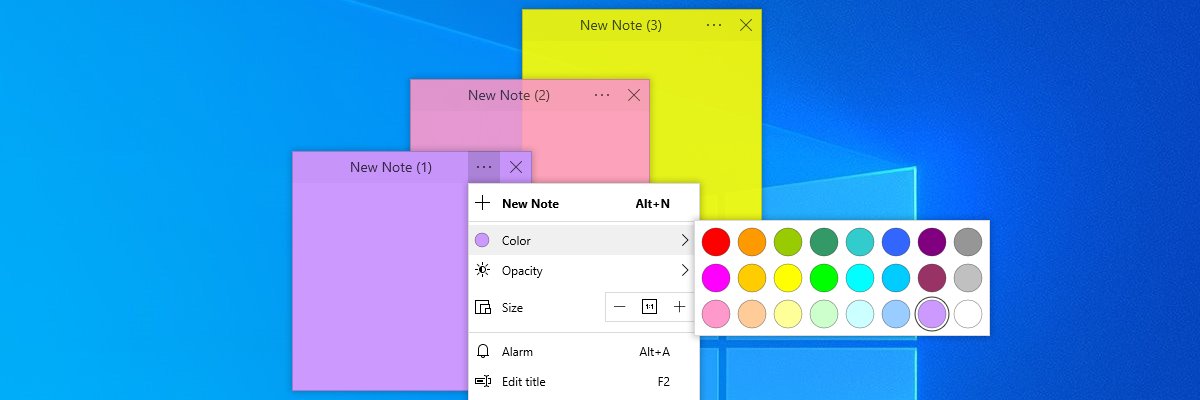1200x400 pixels.
Task: Choose the sky blue swatch in middle row
Action: [x=896, y=277]
